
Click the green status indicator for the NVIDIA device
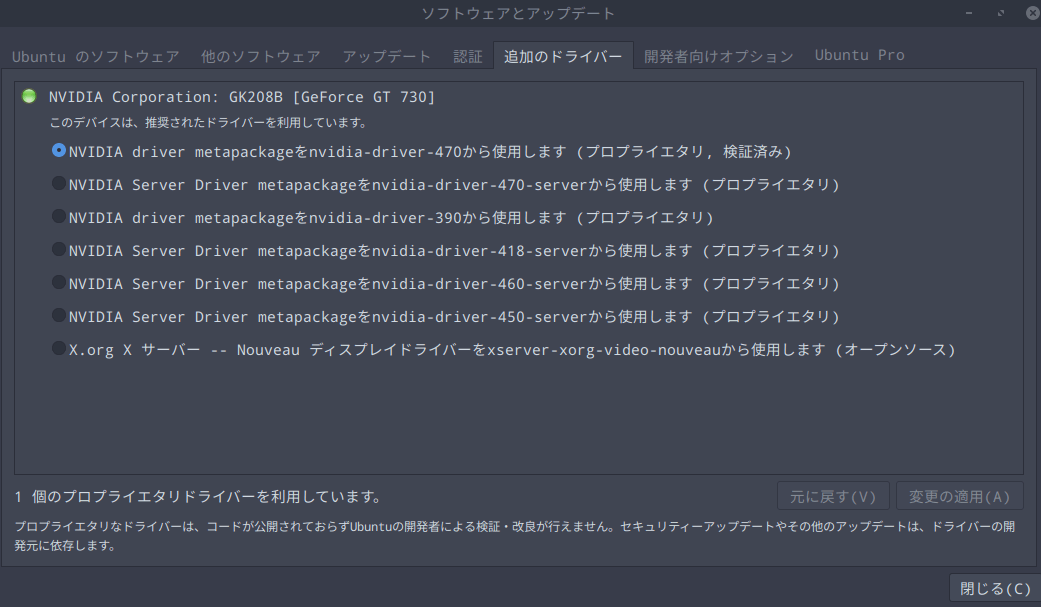click(29, 96)
